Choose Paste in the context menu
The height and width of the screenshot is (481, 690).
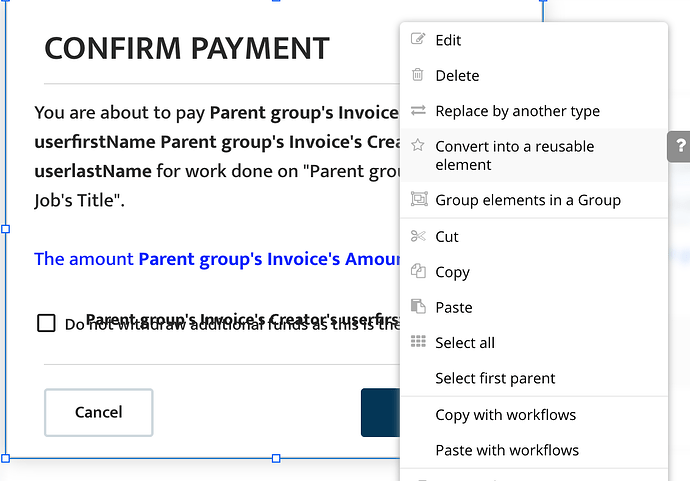(x=534, y=307)
